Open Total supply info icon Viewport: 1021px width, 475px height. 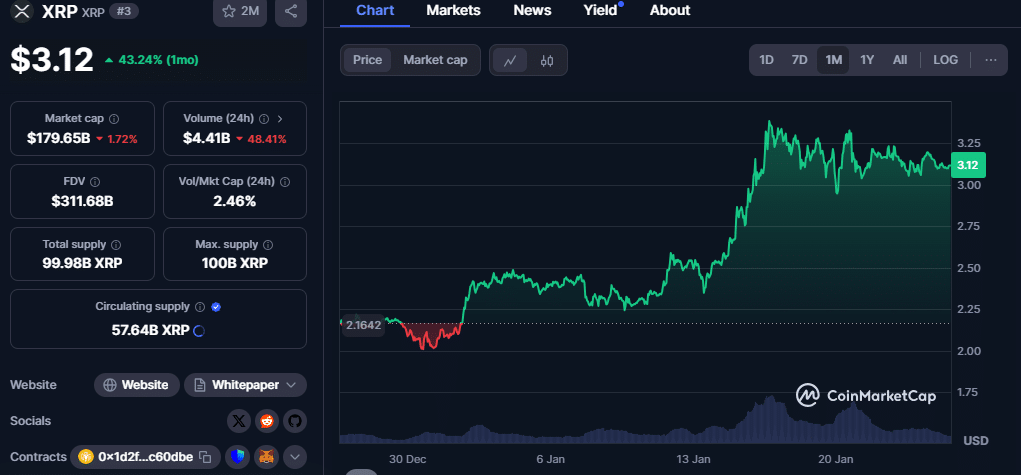[116, 245]
